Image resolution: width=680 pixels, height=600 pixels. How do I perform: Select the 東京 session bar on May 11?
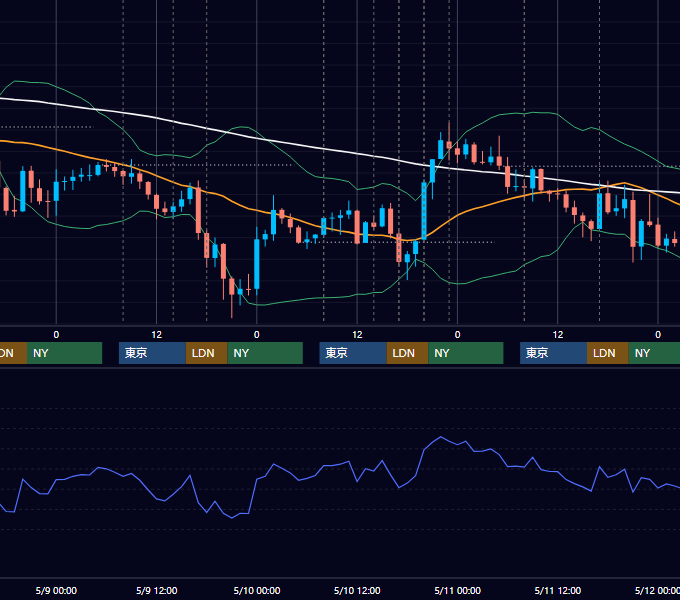(553, 353)
